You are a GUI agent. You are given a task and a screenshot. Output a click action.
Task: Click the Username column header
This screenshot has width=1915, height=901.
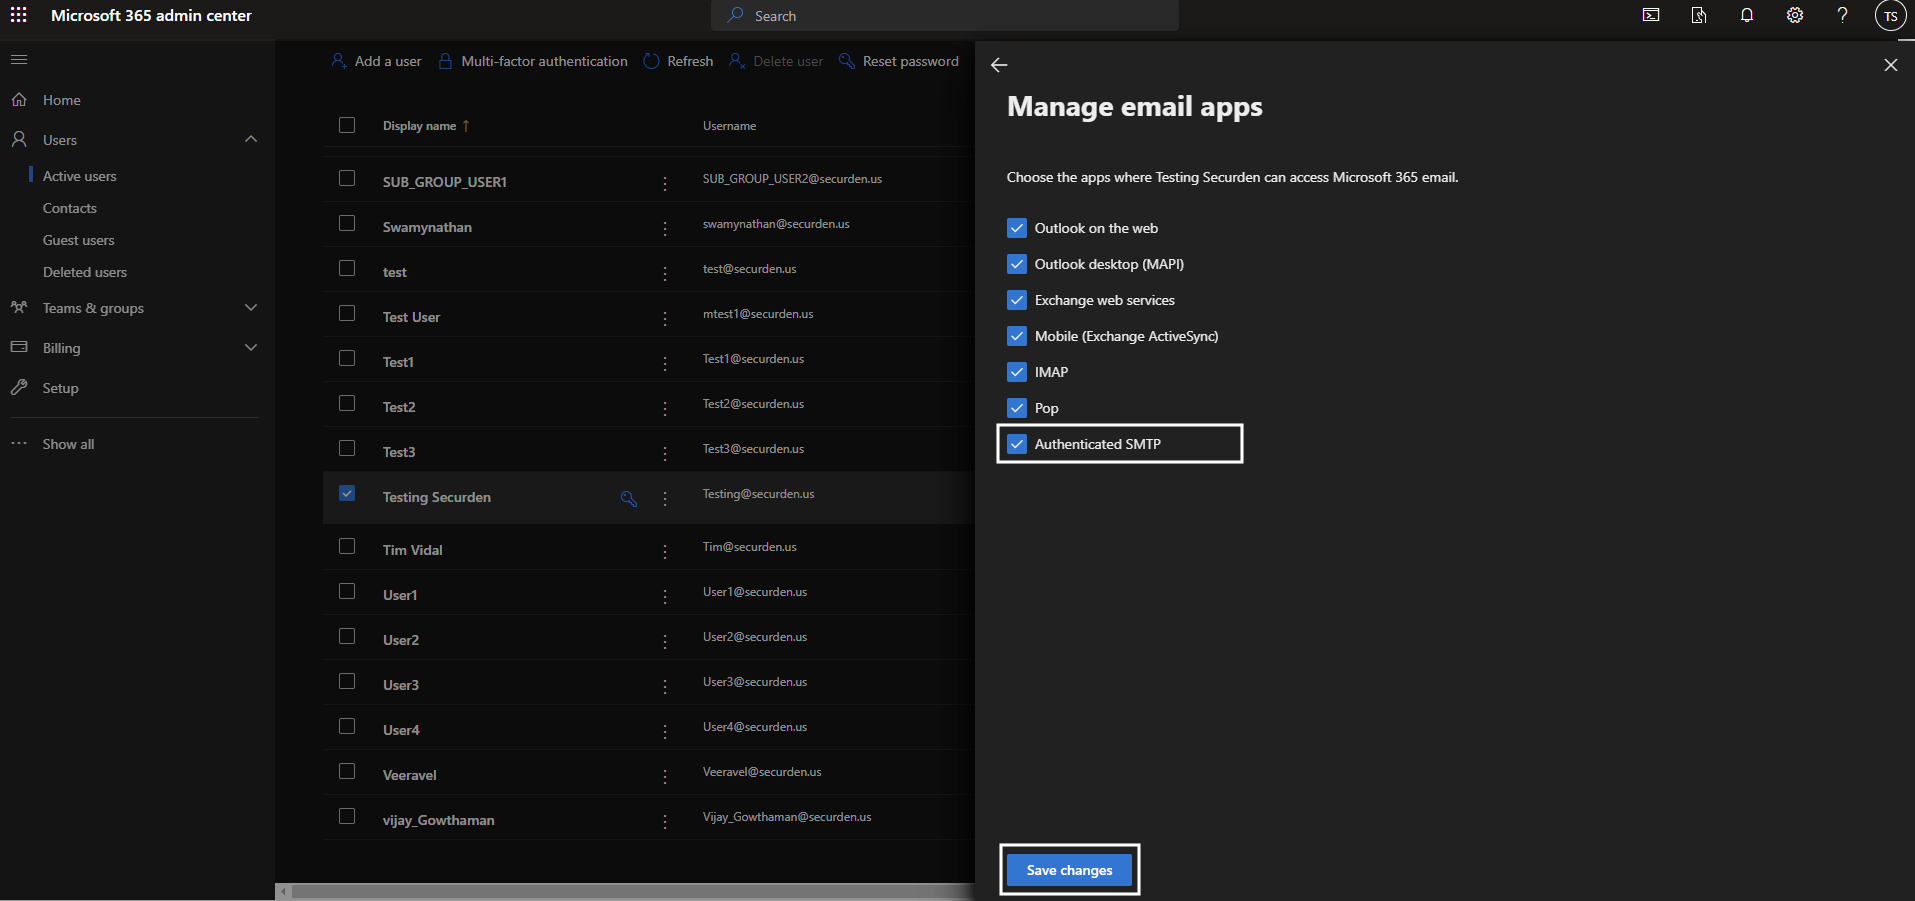[729, 126]
